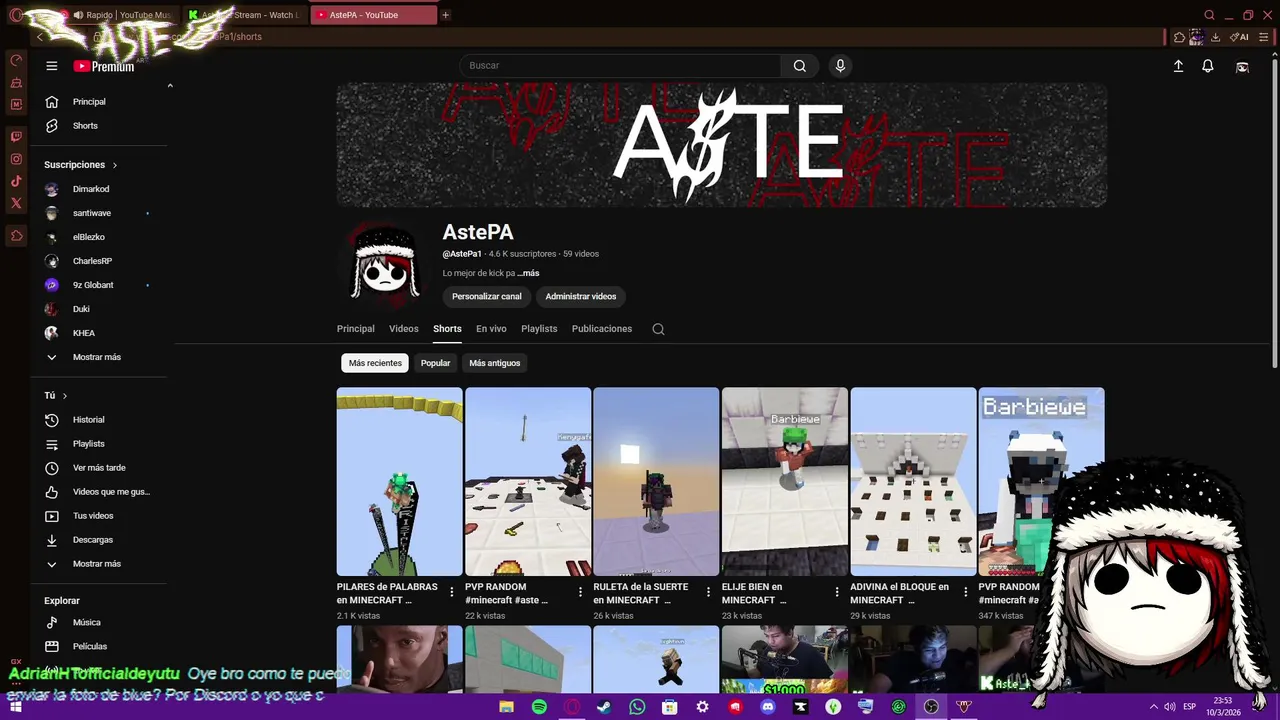Go to YouTube Premium home logo
This screenshot has width=1280, height=720.
pos(103,66)
